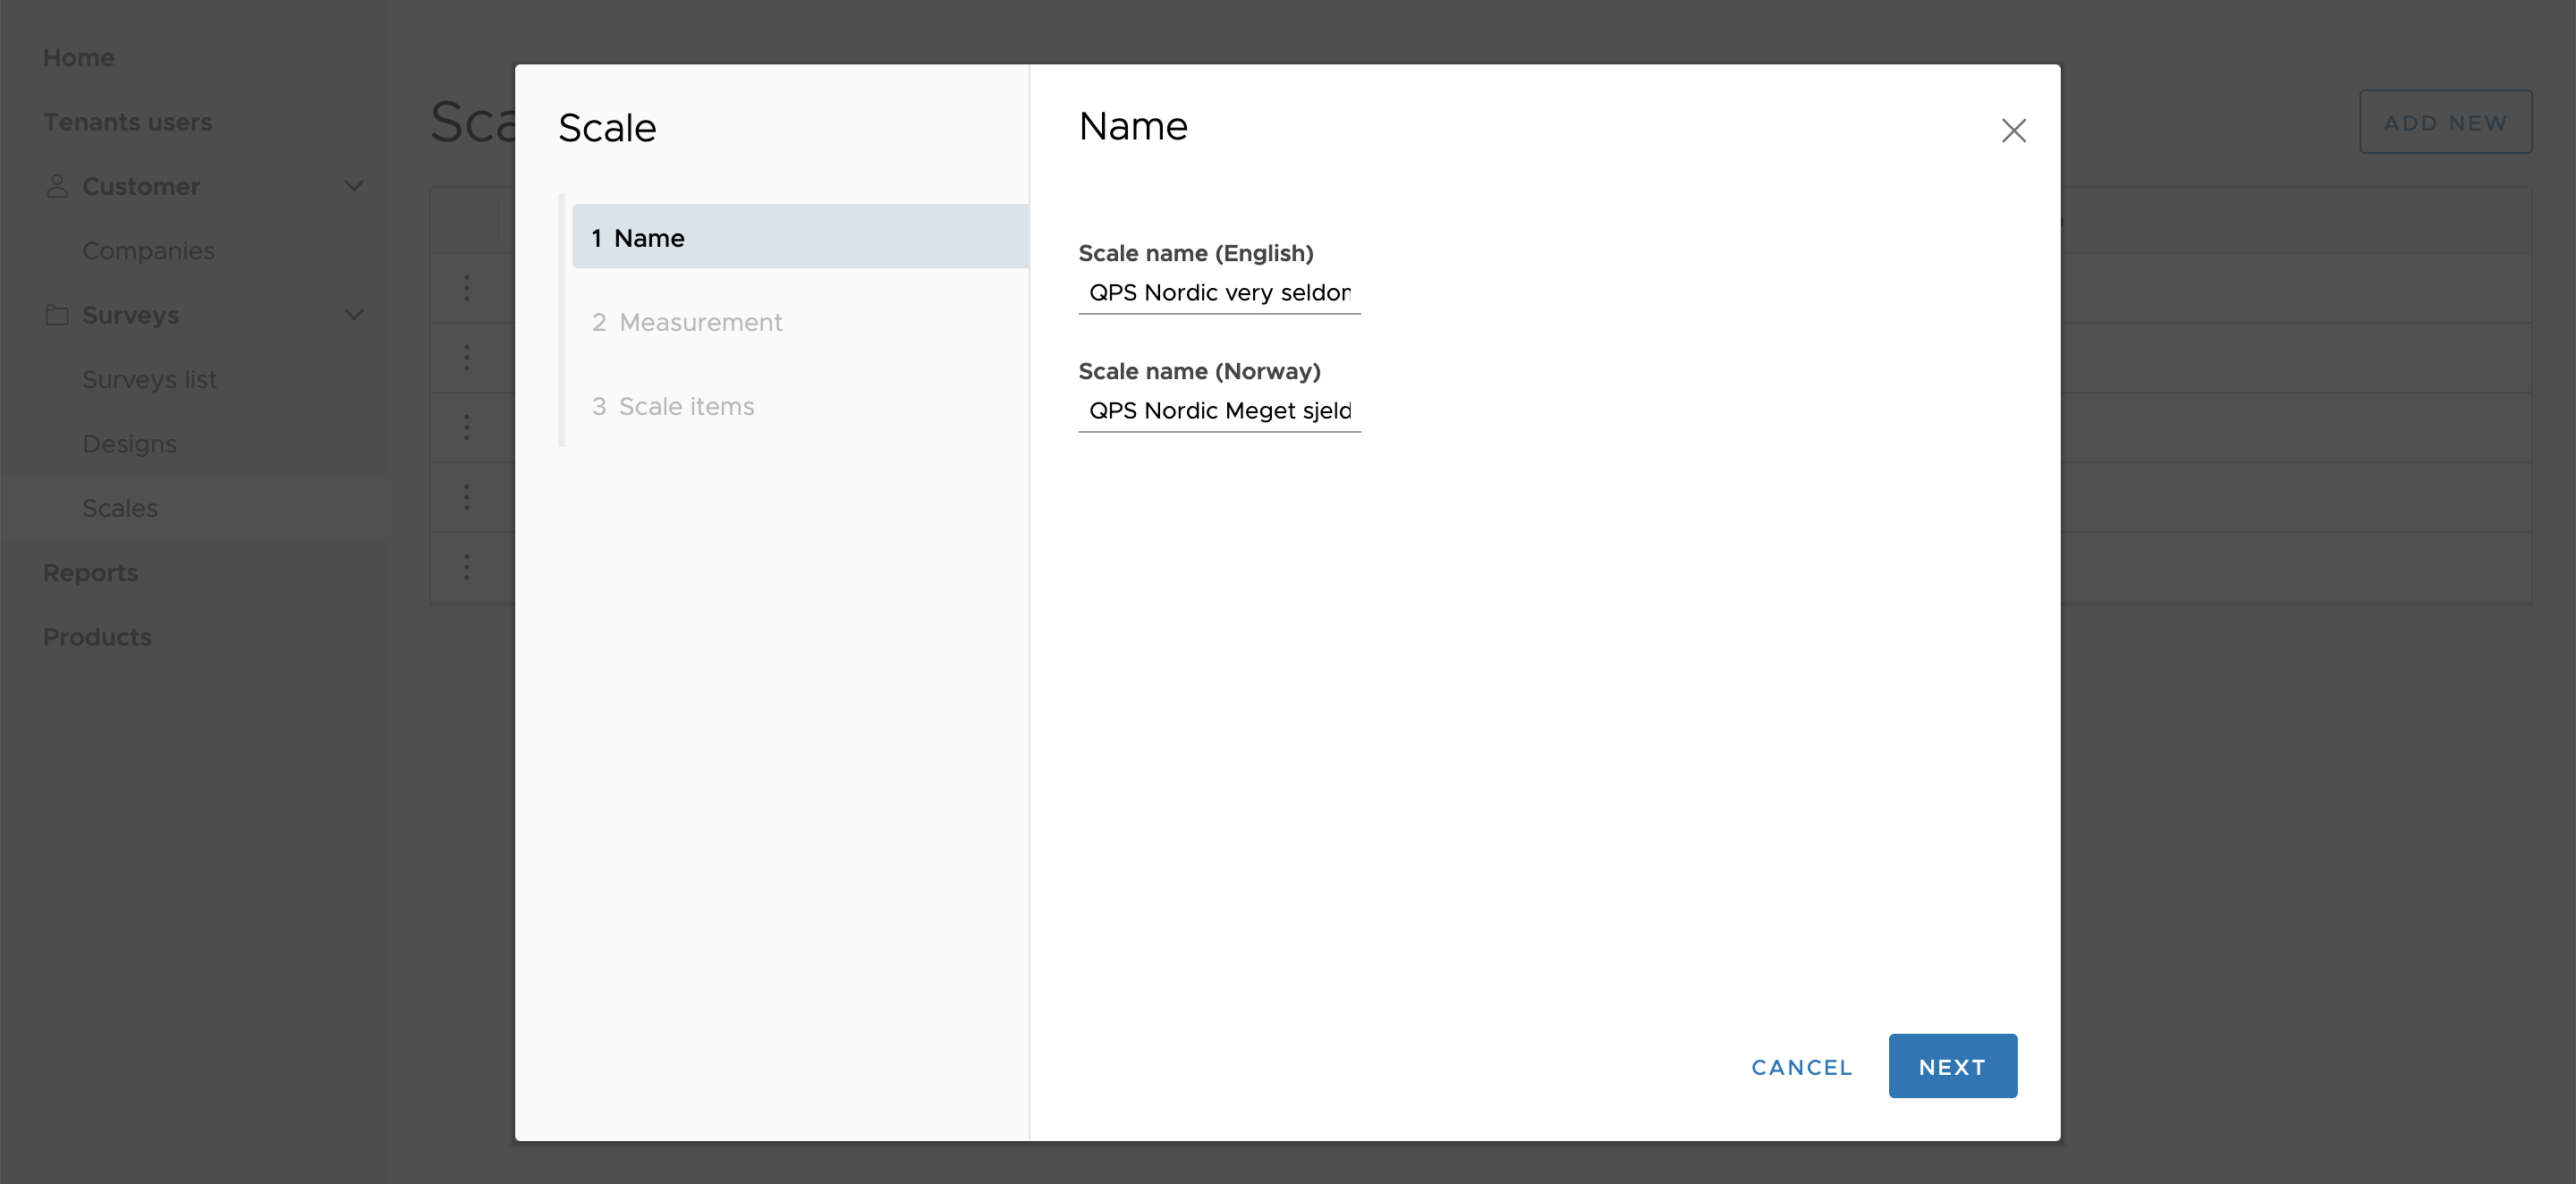Open the first row's three-dot menu
Image resolution: width=2576 pixels, height=1184 pixels.
pyautogui.click(x=466, y=288)
